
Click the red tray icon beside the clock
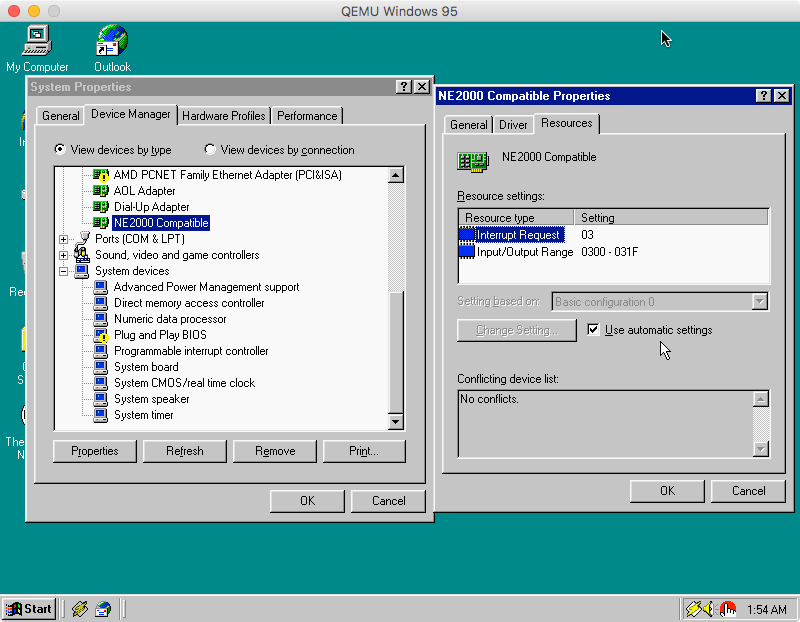pos(727,609)
